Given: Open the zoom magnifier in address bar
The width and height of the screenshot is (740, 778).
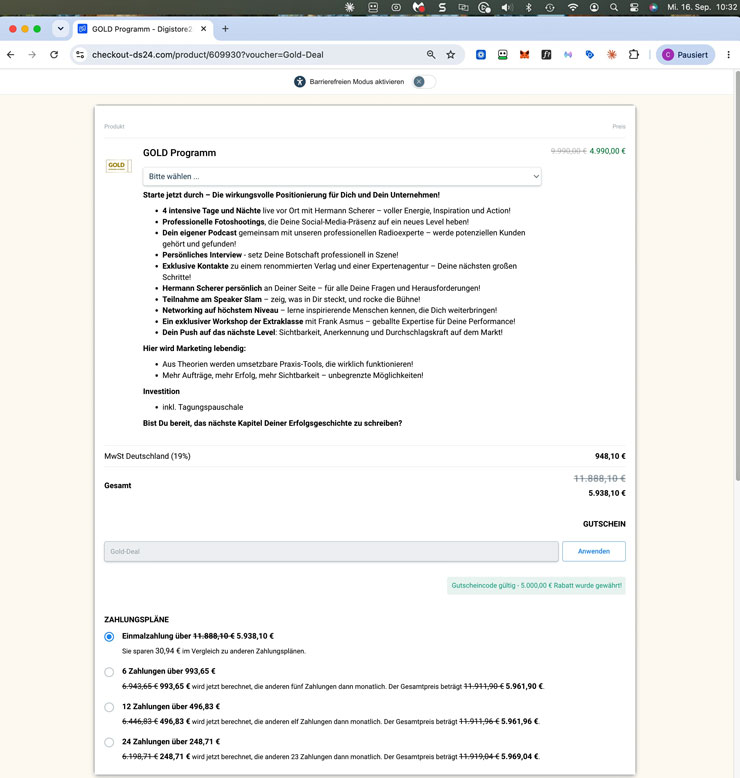Looking at the screenshot, I should point(431,55).
